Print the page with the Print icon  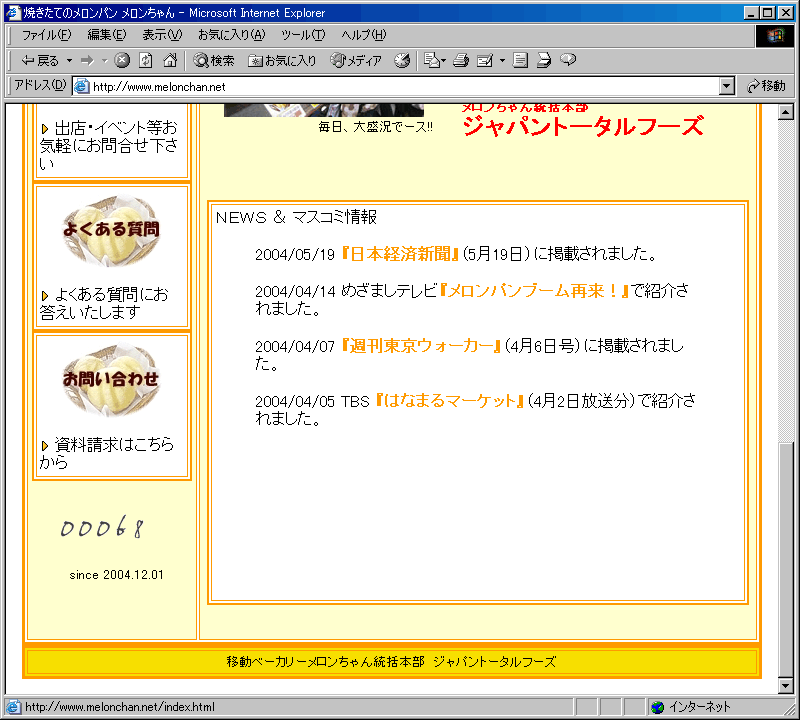point(461,60)
